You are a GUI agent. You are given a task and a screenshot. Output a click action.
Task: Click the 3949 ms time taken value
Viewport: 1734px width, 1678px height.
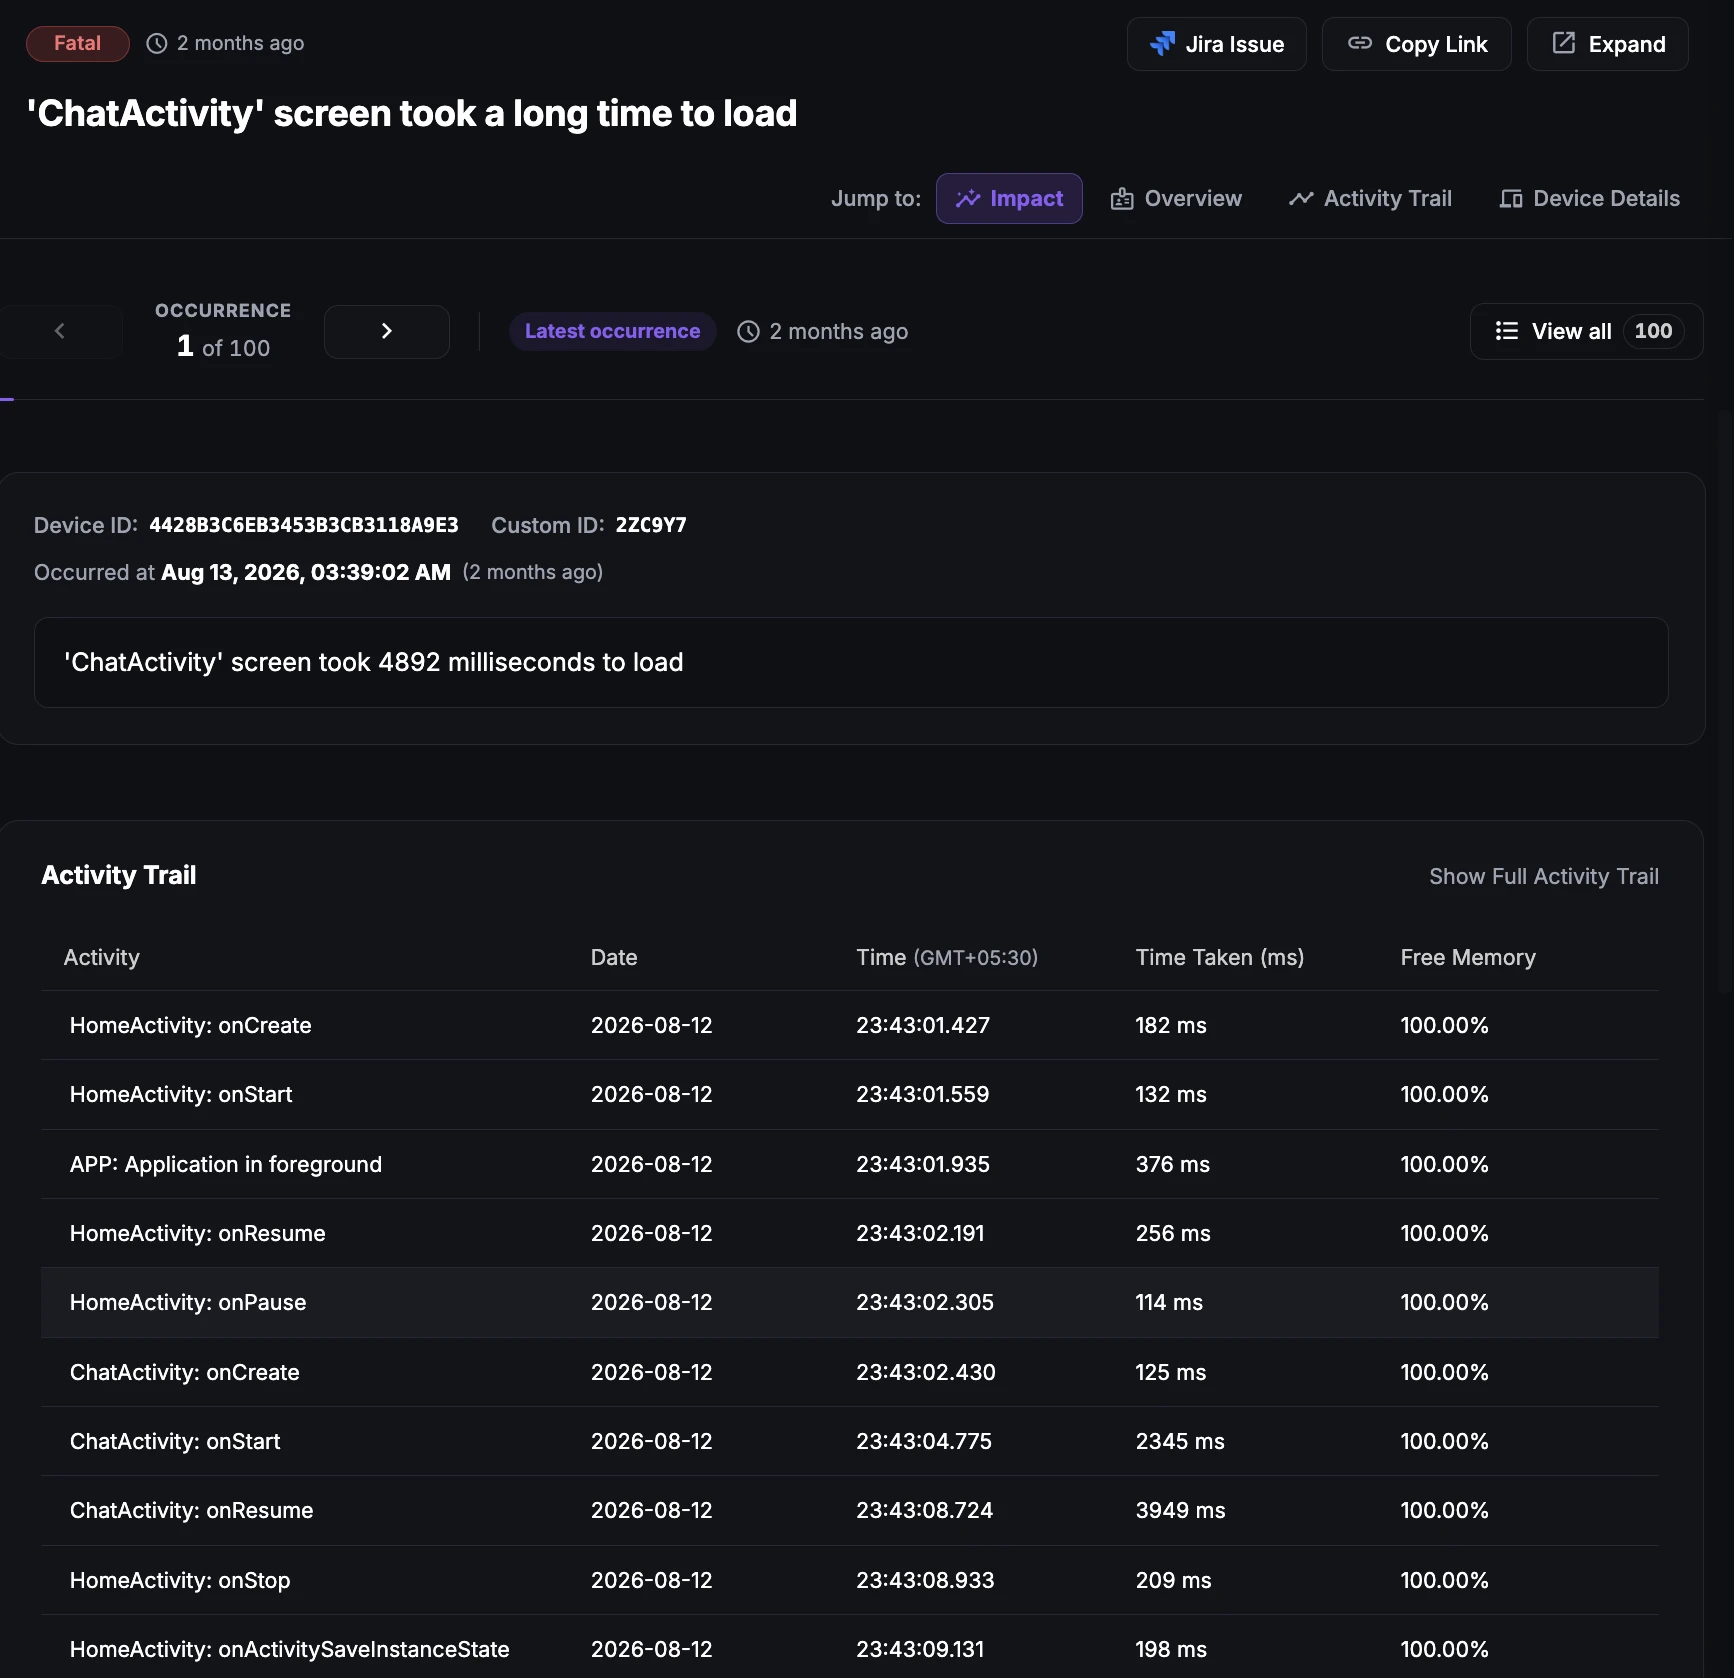click(x=1180, y=1510)
